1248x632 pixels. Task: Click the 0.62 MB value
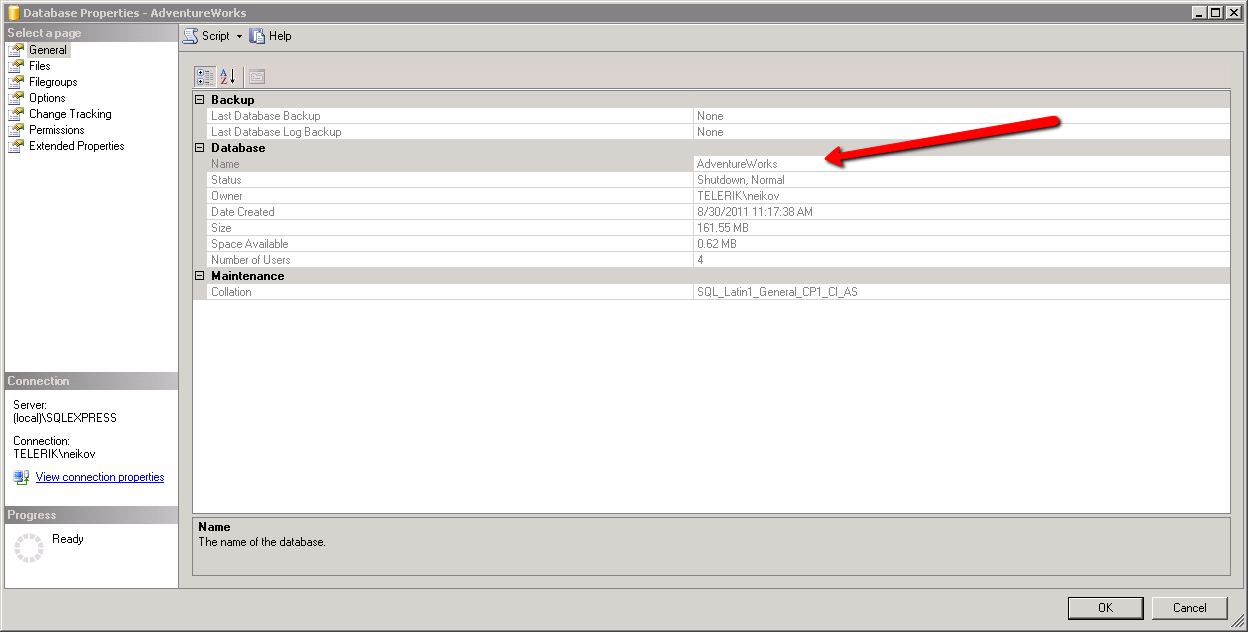pos(717,244)
